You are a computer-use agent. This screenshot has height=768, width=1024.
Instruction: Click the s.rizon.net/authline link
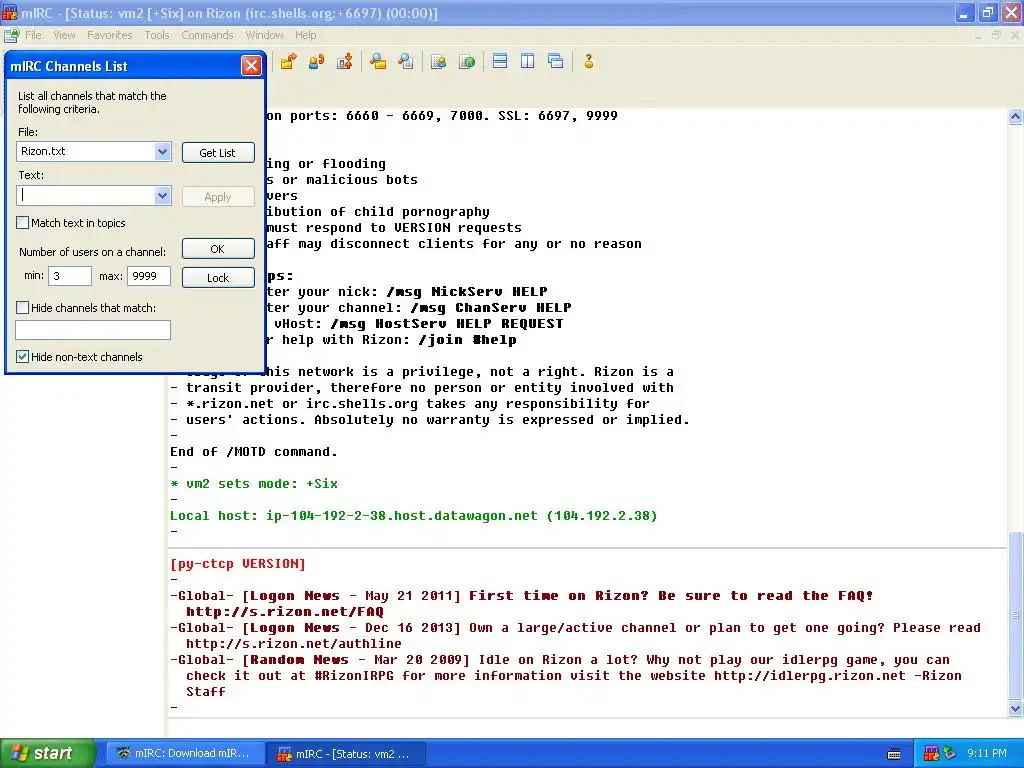pyautogui.click(x=293, y=644)
